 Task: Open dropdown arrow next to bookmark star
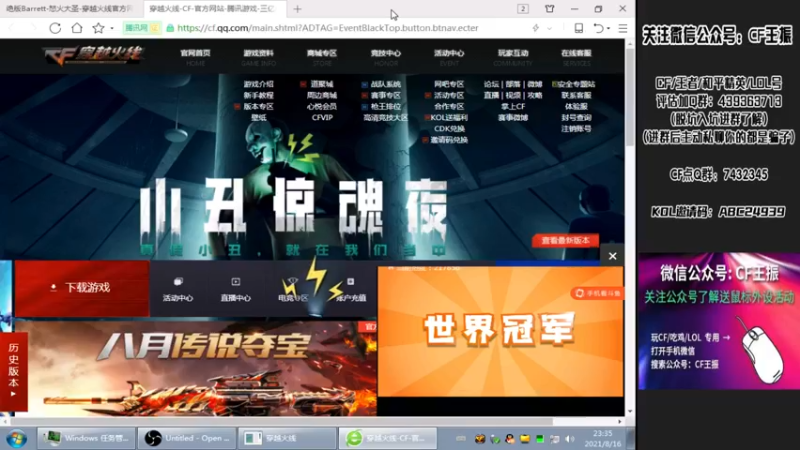pyautogui.click(x=112, y=29)
